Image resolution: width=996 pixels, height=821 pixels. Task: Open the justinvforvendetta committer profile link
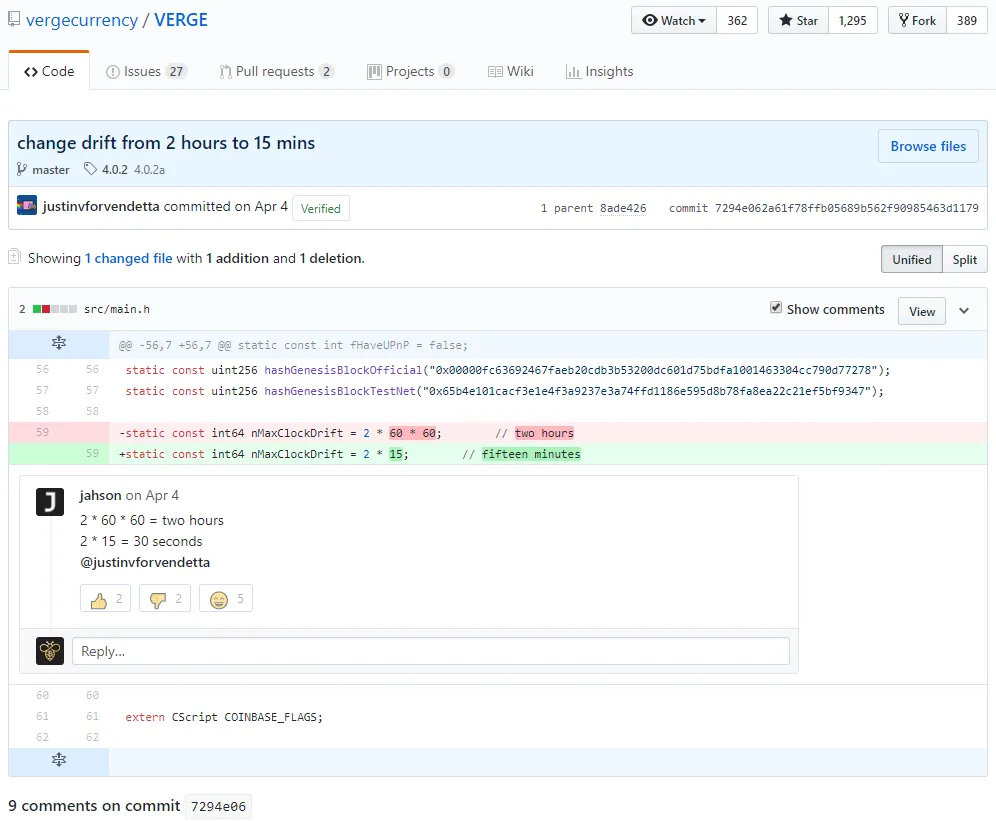click(101, 207)
